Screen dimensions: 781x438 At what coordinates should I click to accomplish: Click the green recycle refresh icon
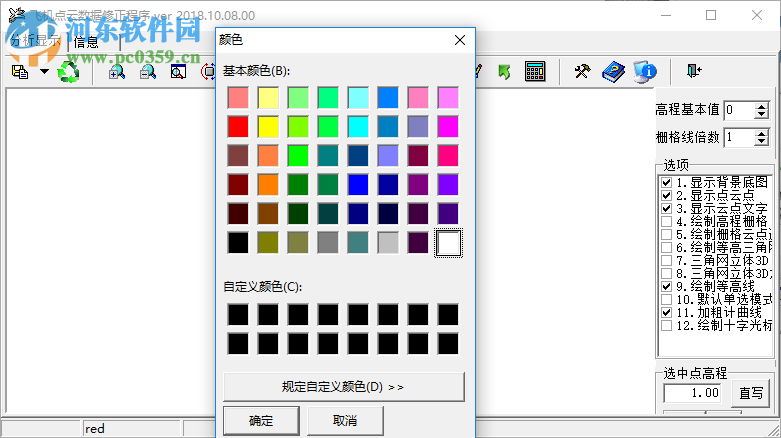coord(68,71)
